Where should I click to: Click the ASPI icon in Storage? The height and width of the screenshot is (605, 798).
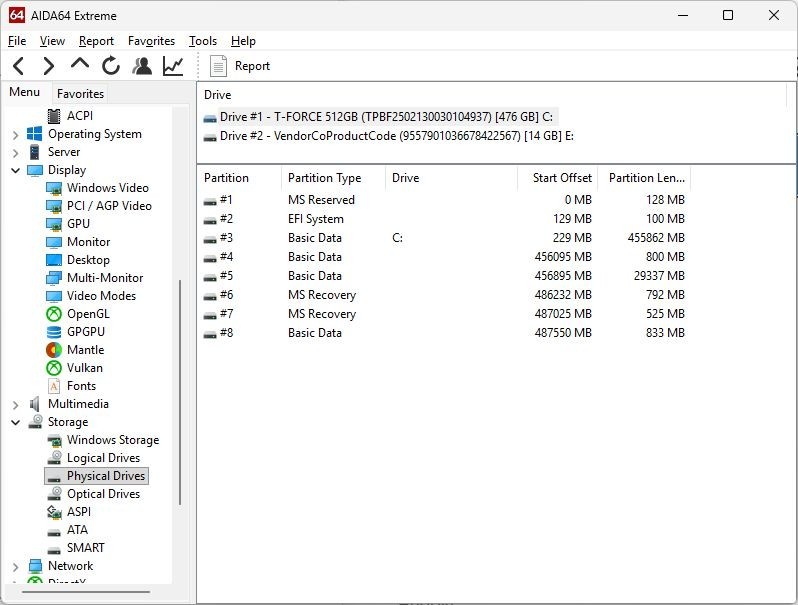(x=54, y=512)
